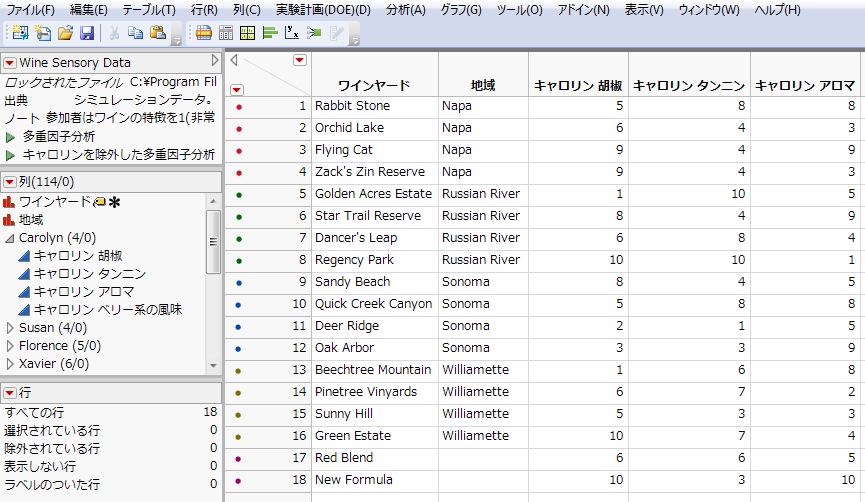Open the グラフ(G) menu

[x=461, y=10]
